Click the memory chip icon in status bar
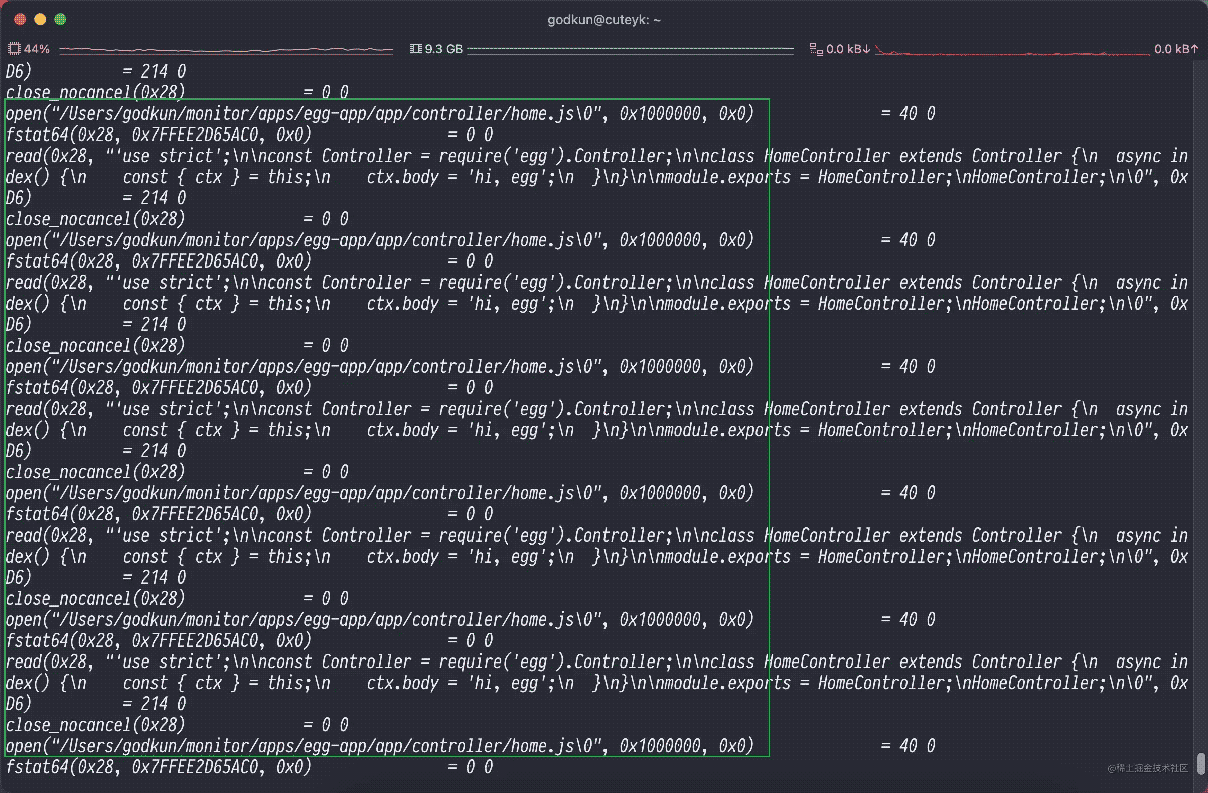Screen dimensions: 1208x793 pos(417,49)
